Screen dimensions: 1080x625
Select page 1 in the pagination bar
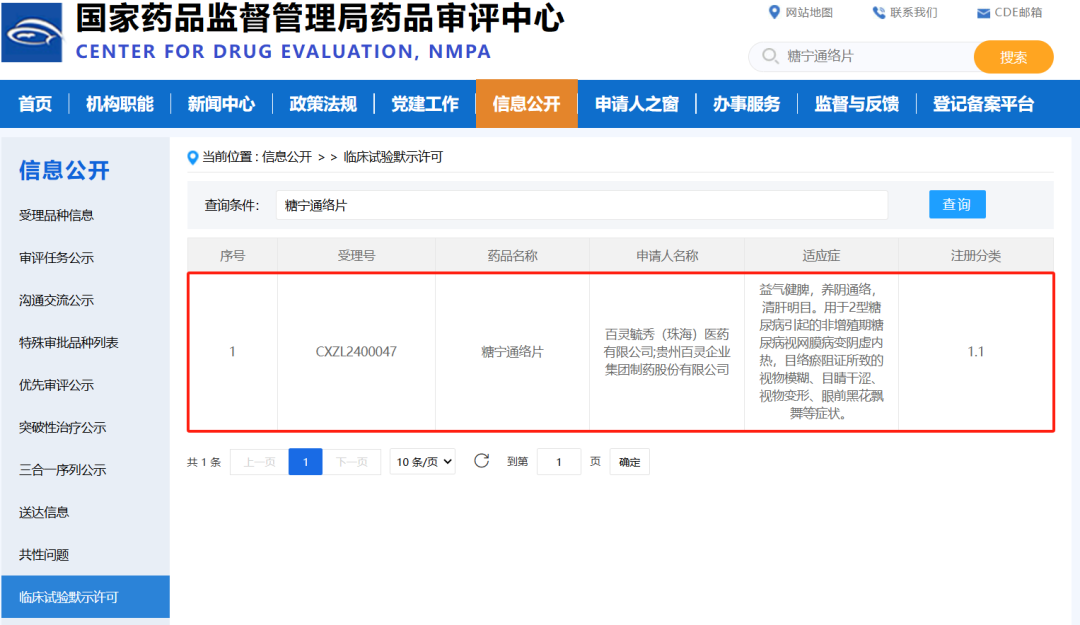pos(305,461)
